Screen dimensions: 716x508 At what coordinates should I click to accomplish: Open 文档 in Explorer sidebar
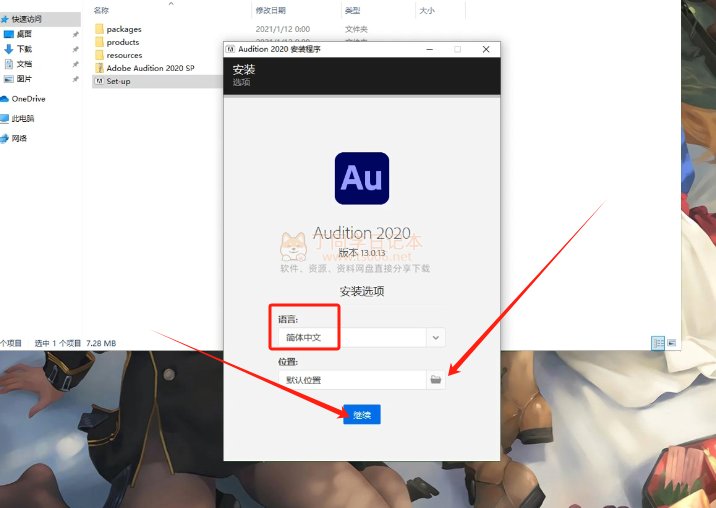point(24,64)
